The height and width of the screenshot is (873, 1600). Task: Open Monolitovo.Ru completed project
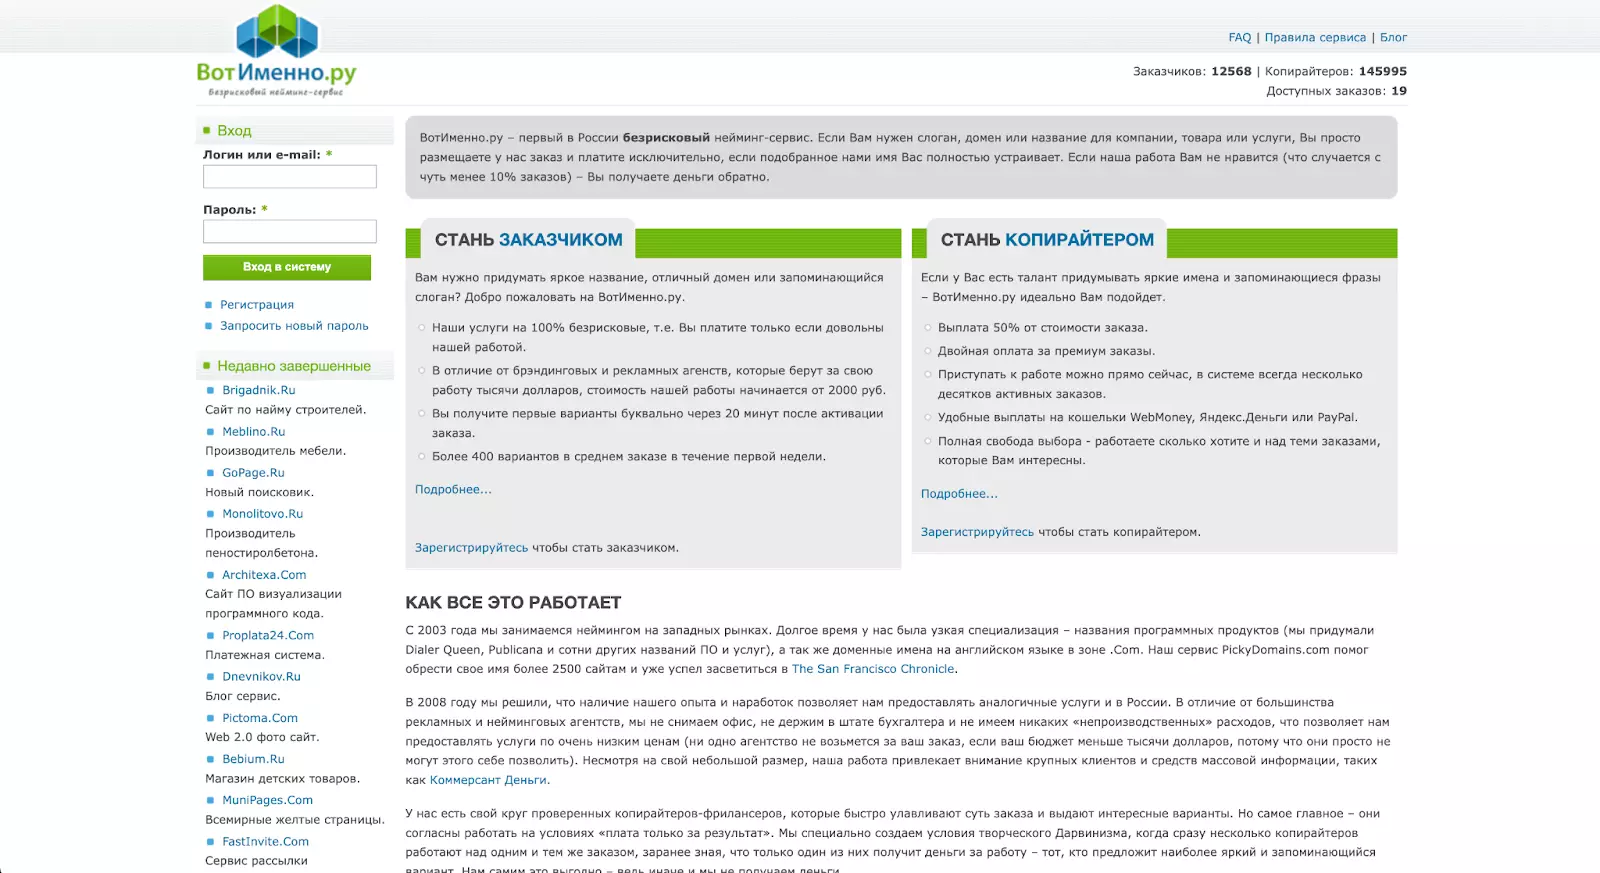[263, 514]
